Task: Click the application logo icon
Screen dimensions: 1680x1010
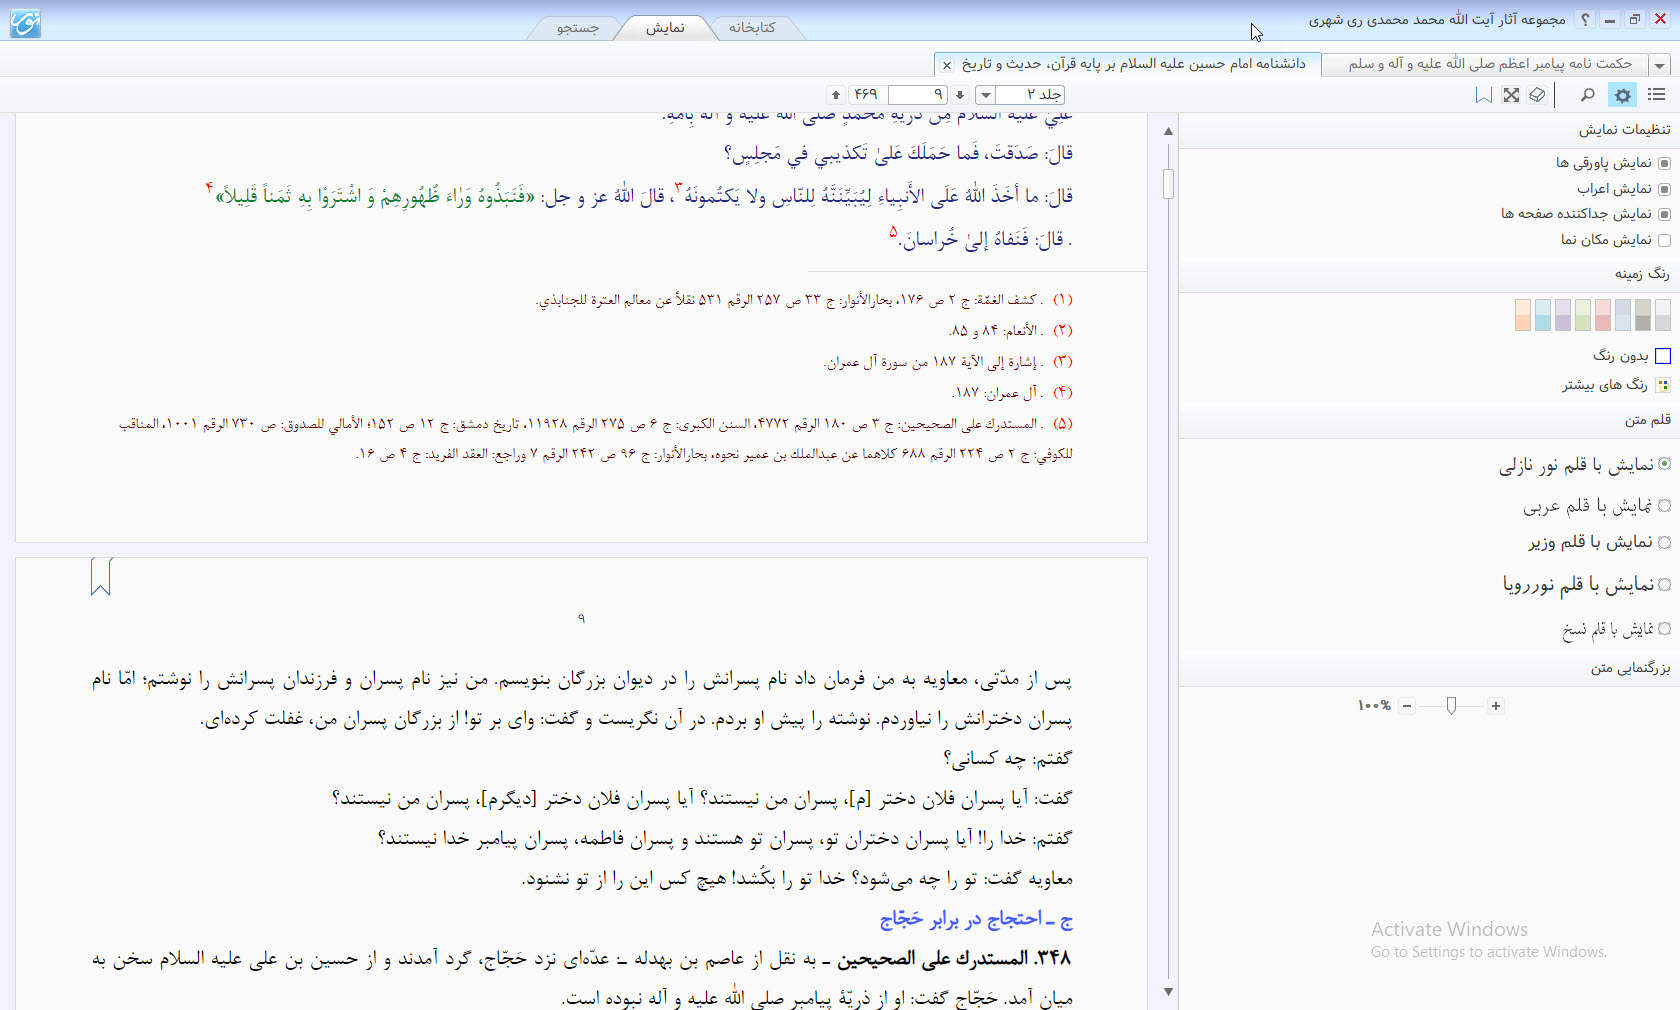Action: pos(25,22)
